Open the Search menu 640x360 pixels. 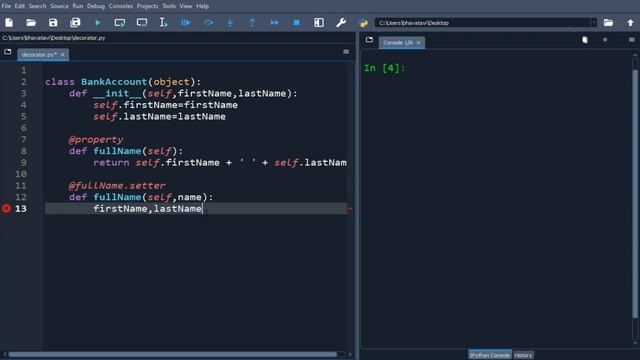point(37,6)
